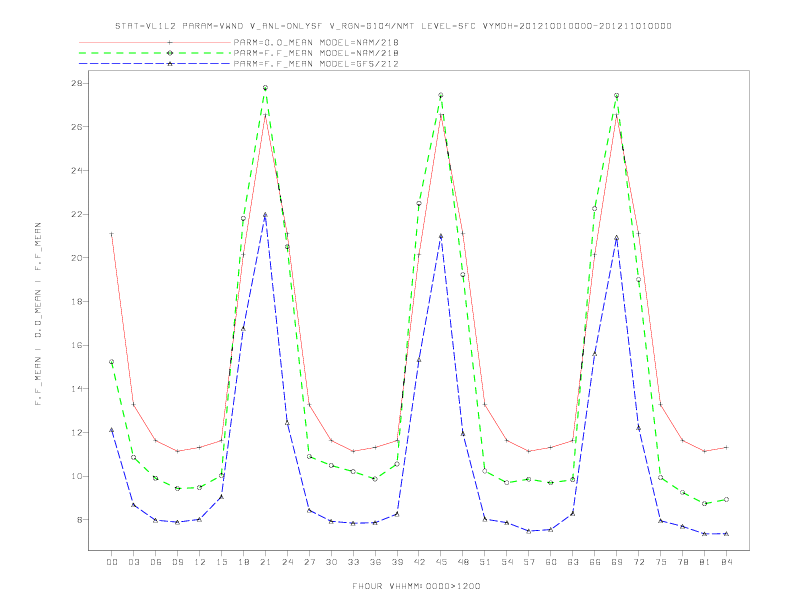The height and width of the screenshot is (612, 792).
Task: Click blue triangle marker at hour 84
Action: [x=726, y=533]
